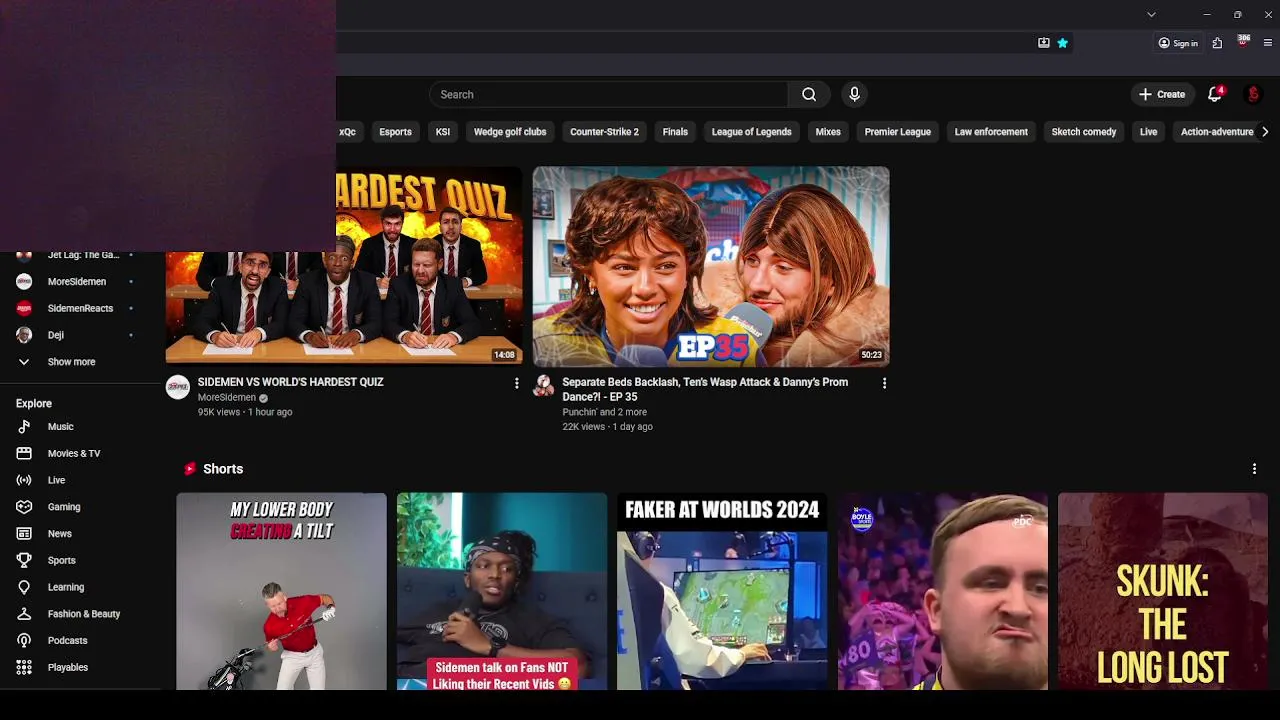Select the Finals category chip
This screenshot has height=720, width=1280.
point(675,132)
